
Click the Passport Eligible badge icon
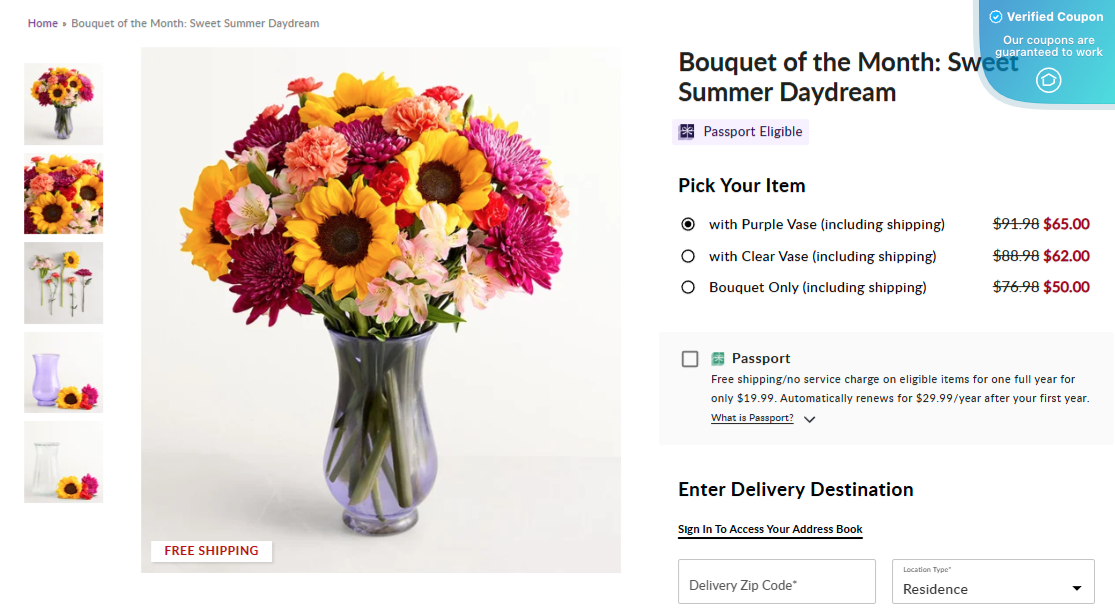[x=685, y=130]
